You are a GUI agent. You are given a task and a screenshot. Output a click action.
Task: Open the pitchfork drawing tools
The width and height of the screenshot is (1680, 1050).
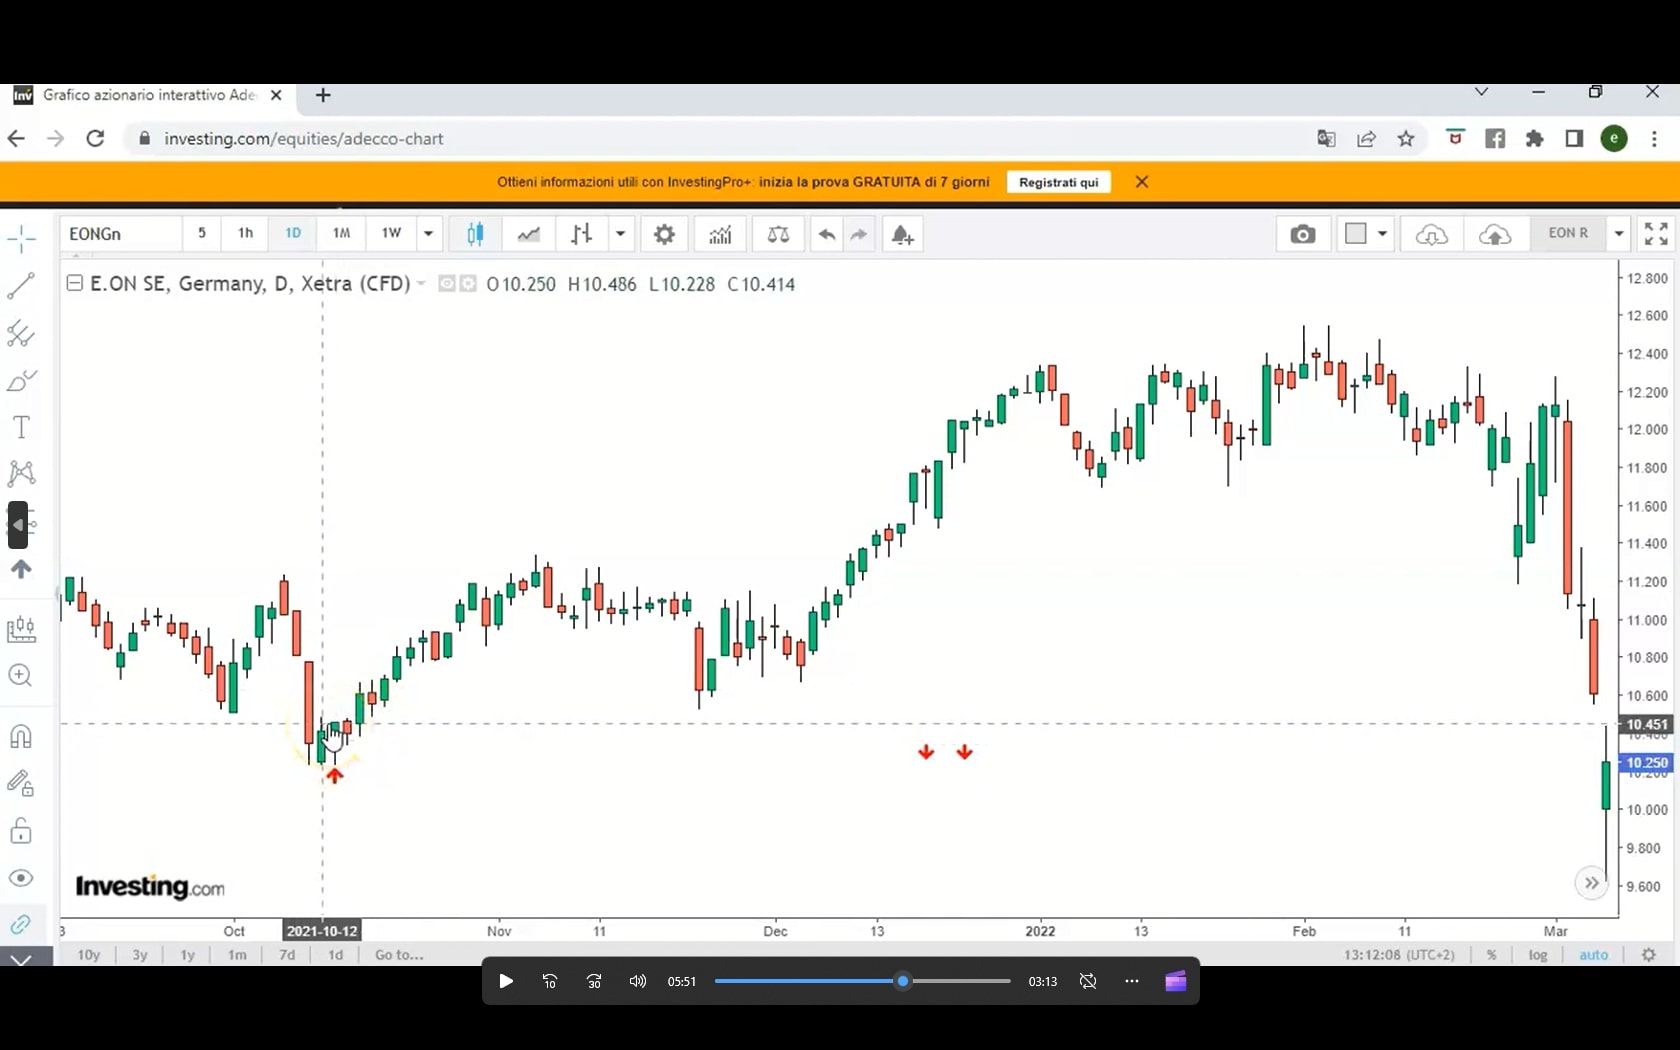point(21,333)
